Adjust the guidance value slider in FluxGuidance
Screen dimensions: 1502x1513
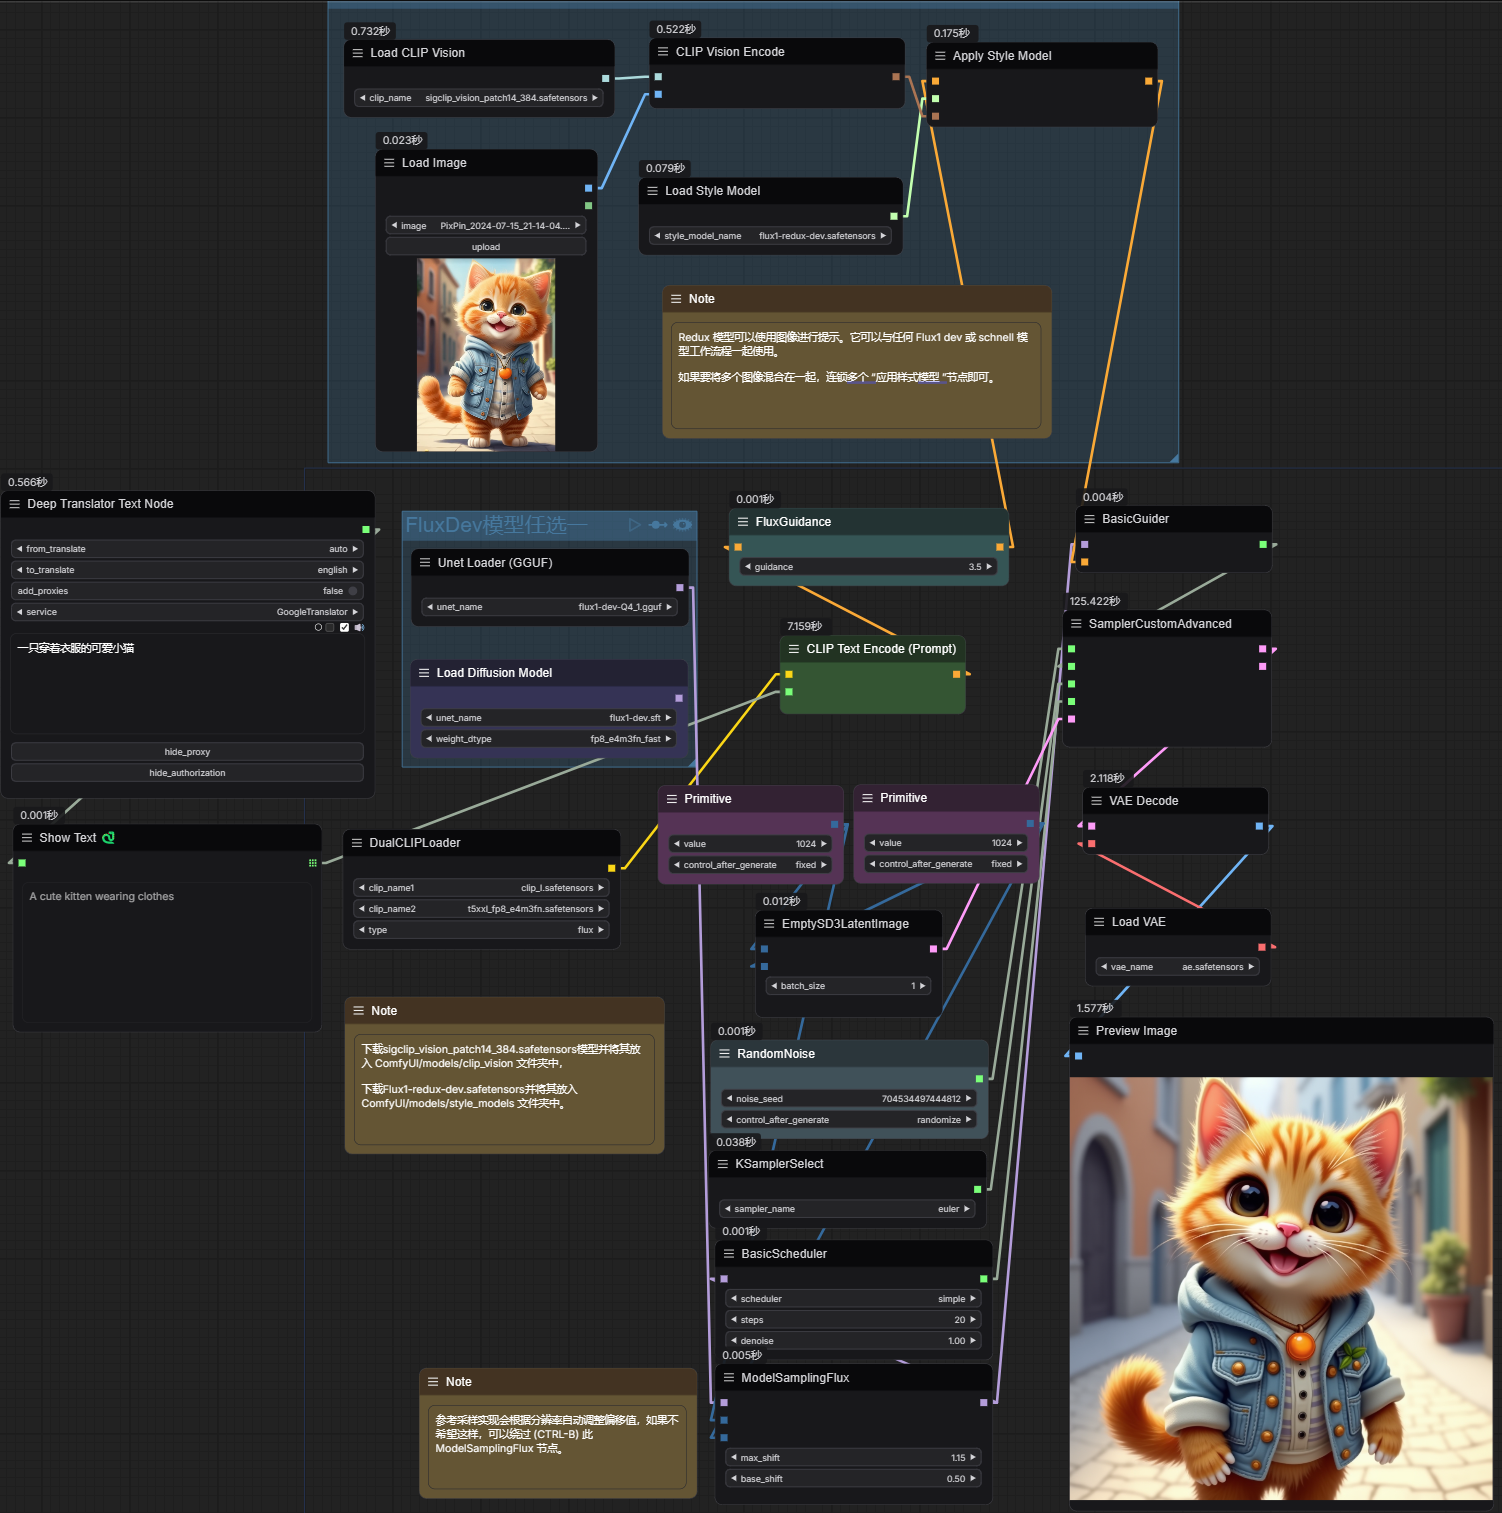coord(868,566)
